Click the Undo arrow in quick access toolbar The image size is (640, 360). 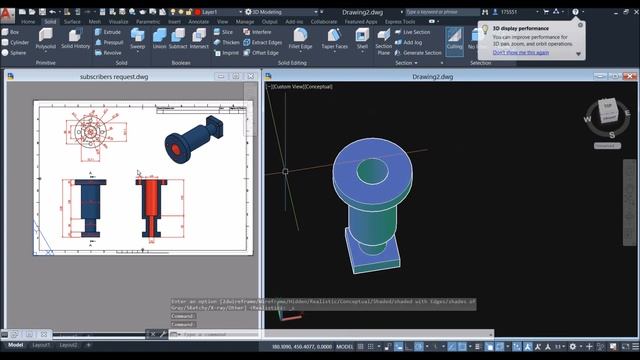point(52,12)
